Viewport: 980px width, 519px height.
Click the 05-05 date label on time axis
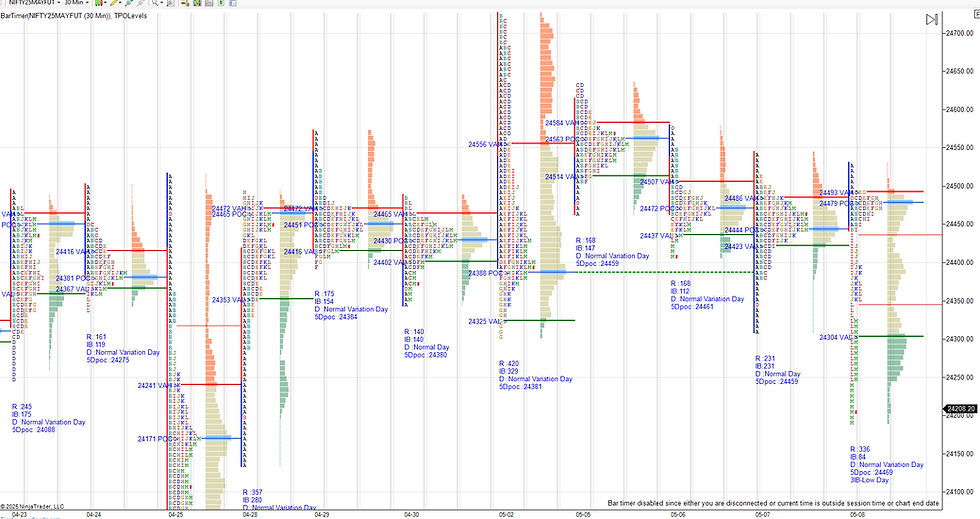point(582,515)
